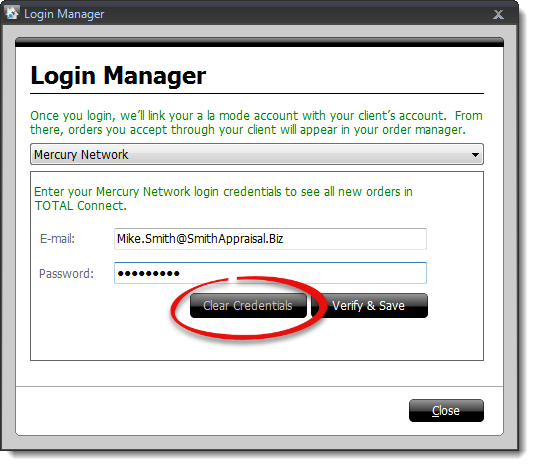Click the Login Manager app icon in title bar
Viewport: 534px width, 466px height.
tap(12, 13)
